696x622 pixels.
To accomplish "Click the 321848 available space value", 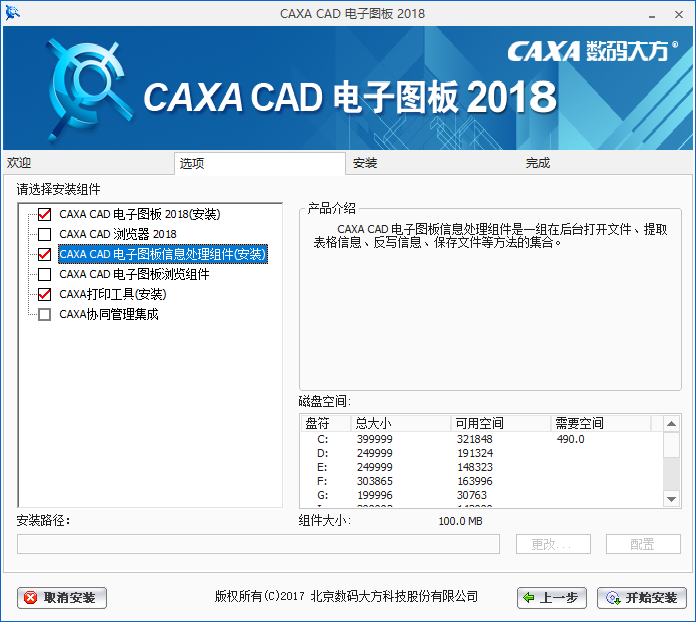I will (x=475, y=439).
